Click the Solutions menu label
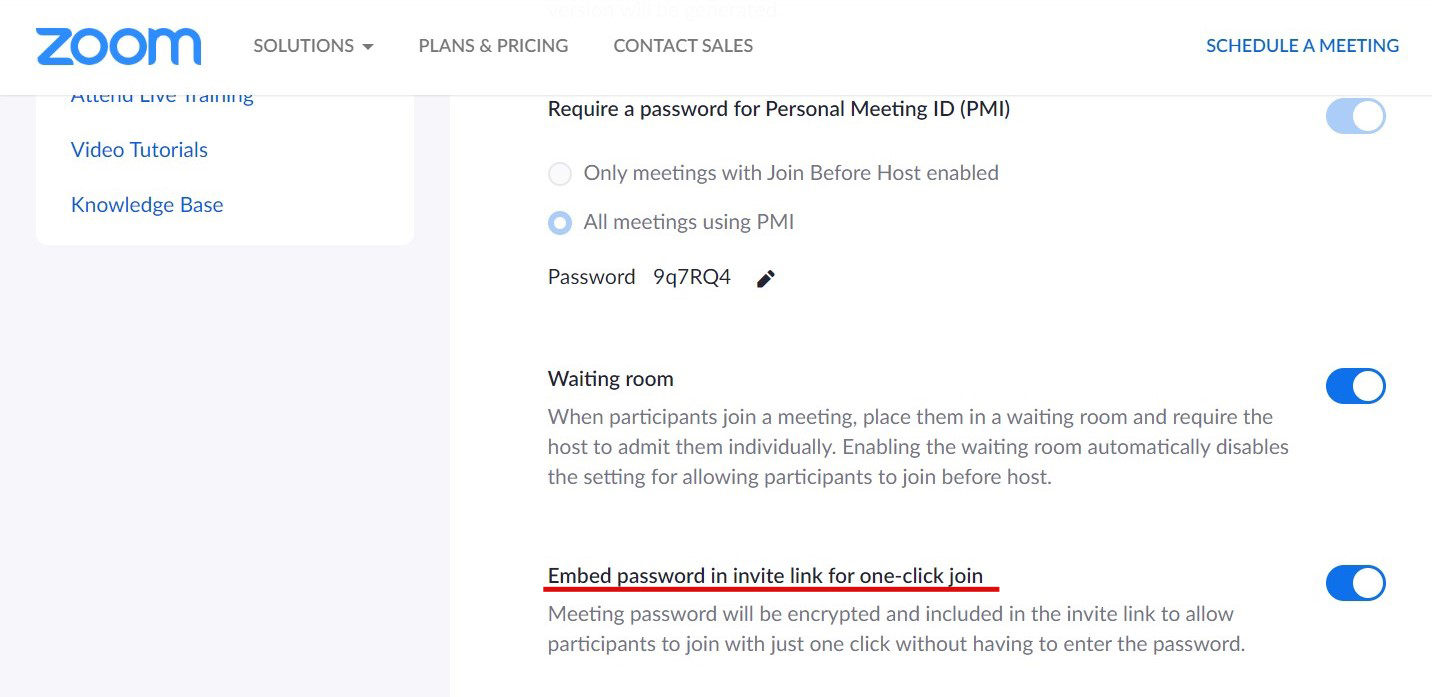This screenshot has height=697, width=1432. tap(303, 46)
